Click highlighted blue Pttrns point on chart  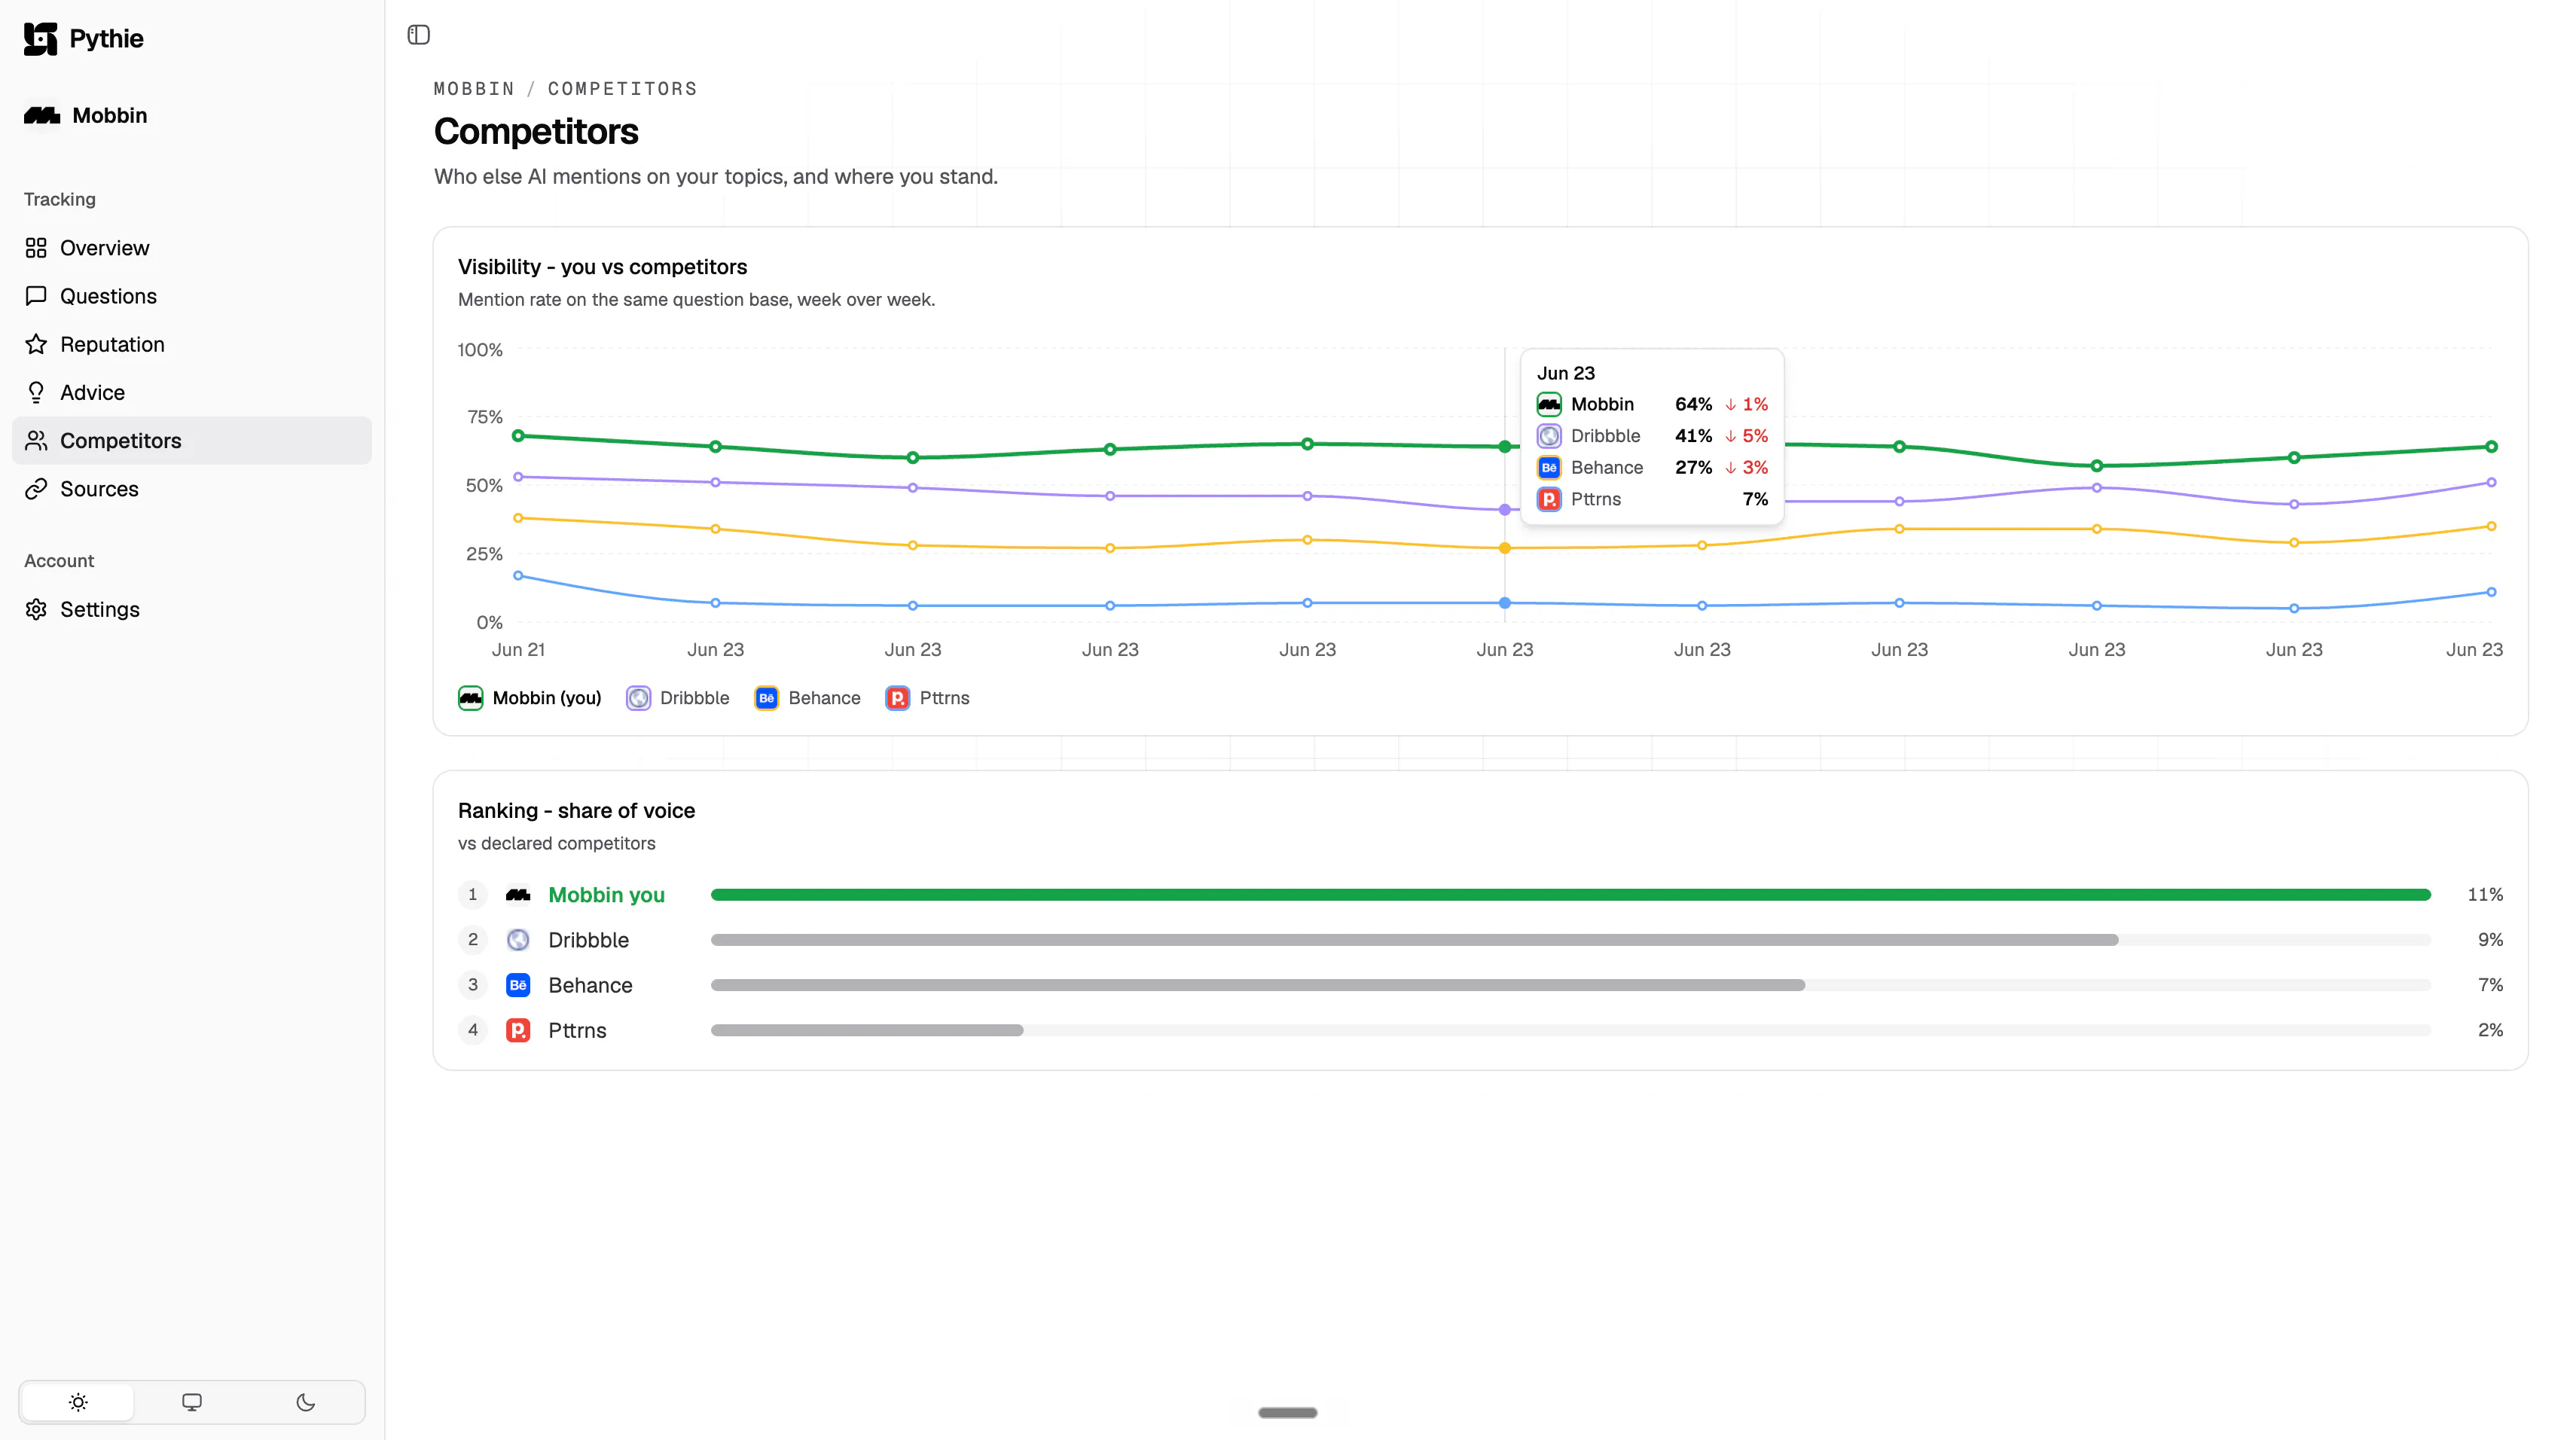1505,603
